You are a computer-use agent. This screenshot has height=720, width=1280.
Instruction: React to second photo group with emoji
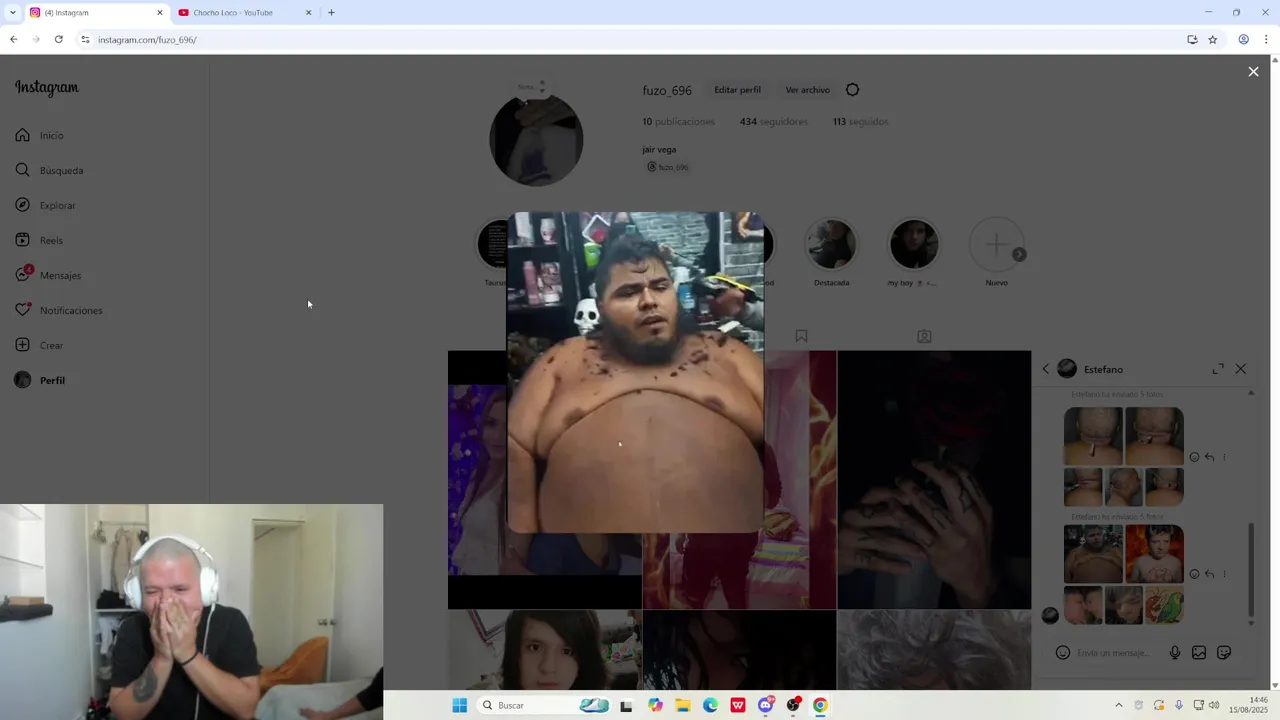[1194, 574]
